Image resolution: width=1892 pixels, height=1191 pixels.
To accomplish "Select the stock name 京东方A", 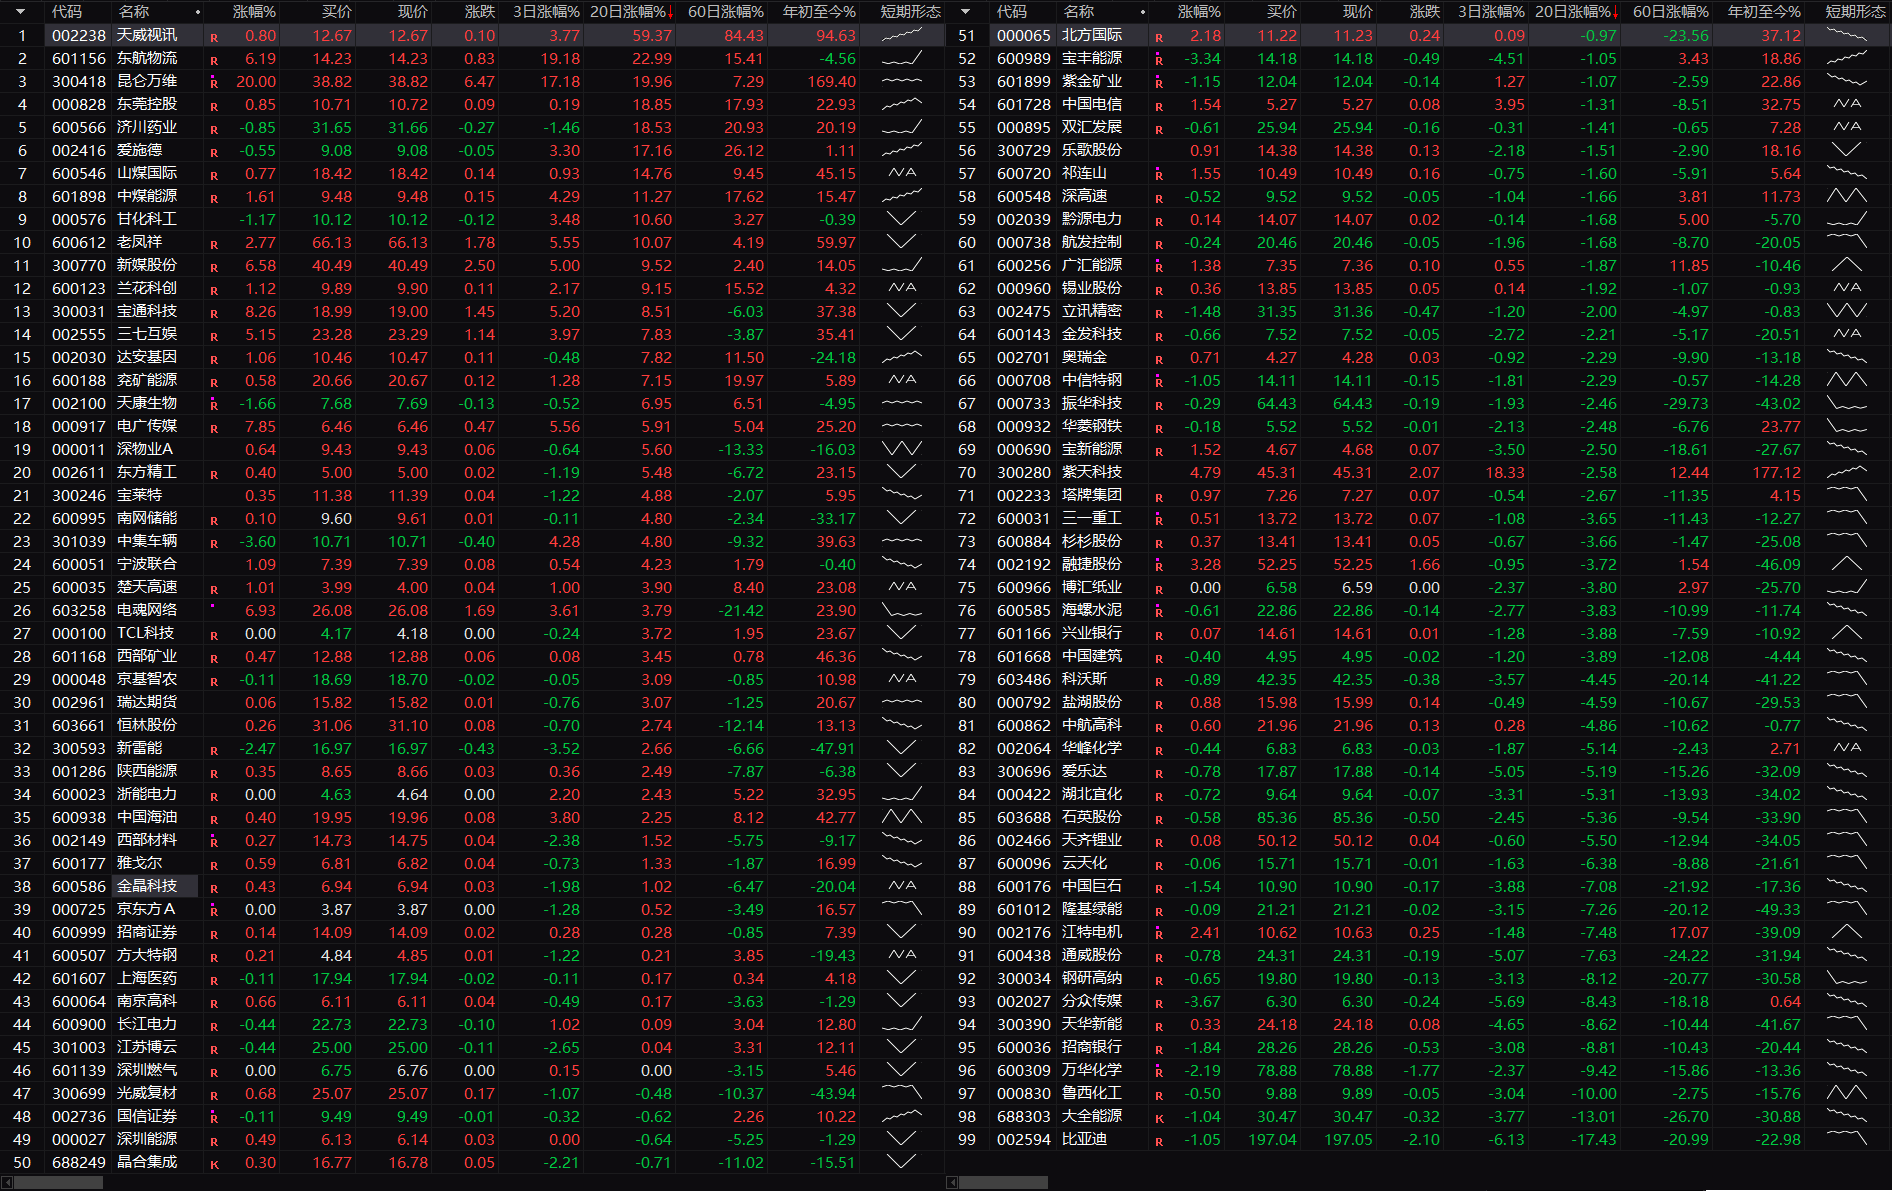I will (x=146, y=909).
